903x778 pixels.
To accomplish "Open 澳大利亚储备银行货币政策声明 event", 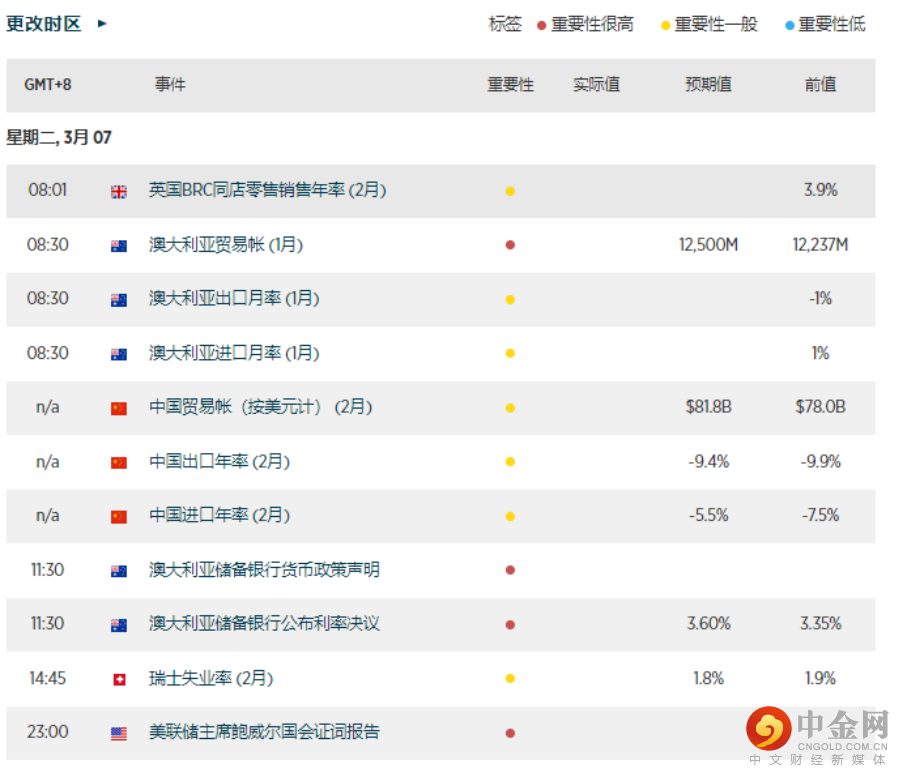I will point(264,570).
